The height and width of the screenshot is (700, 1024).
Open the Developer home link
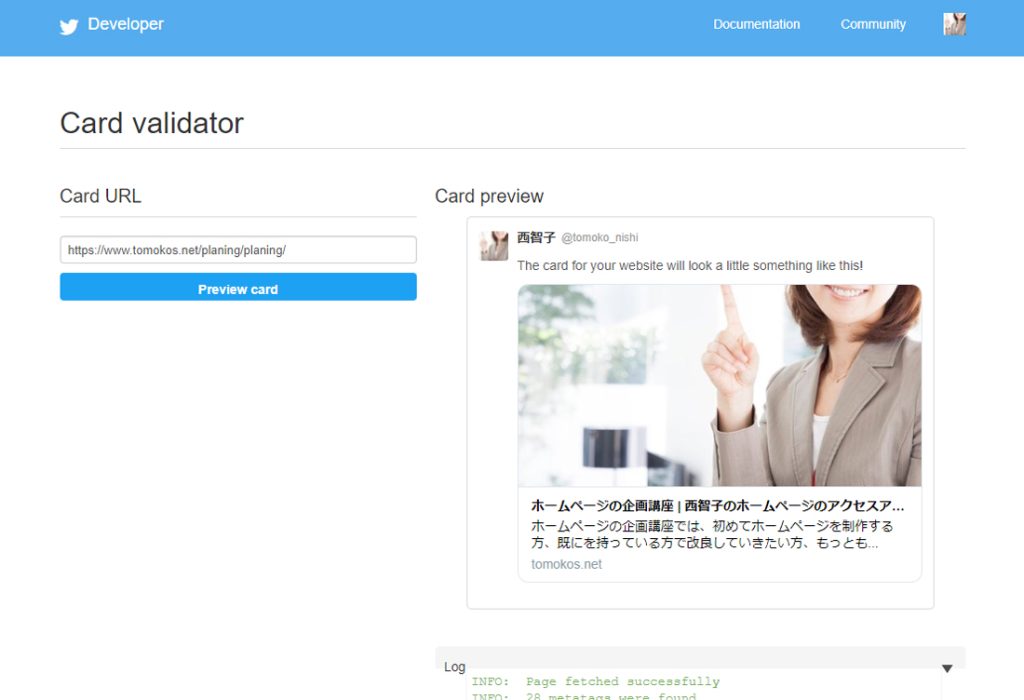click(125, 24)
